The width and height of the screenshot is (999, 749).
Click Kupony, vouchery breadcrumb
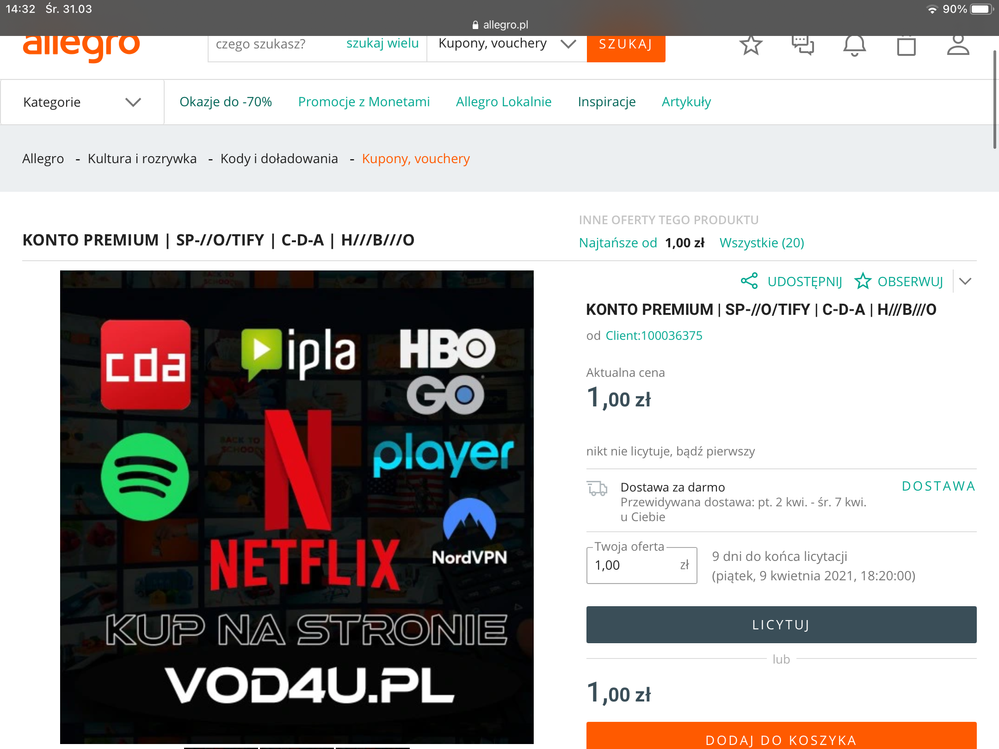(x=415, y=159)
